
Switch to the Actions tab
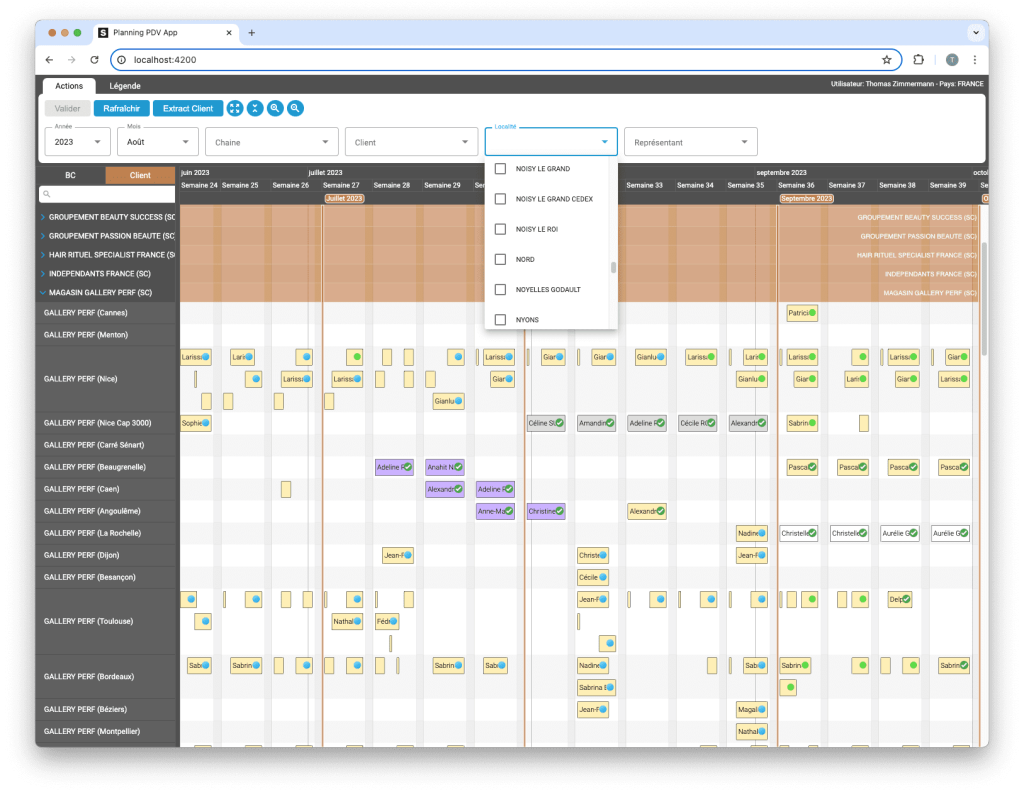69,86
